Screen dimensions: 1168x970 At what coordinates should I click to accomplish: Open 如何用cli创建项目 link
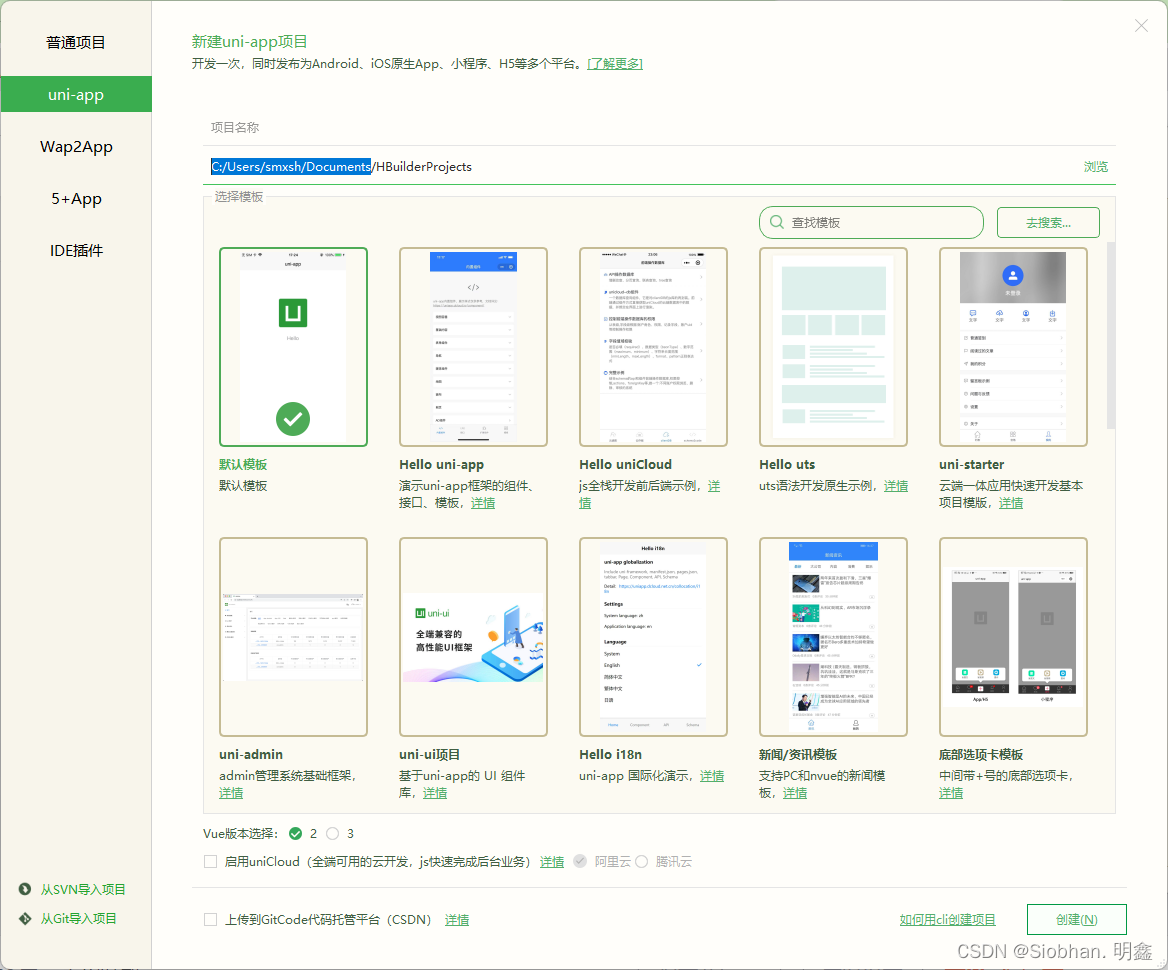tap(948, 920)
